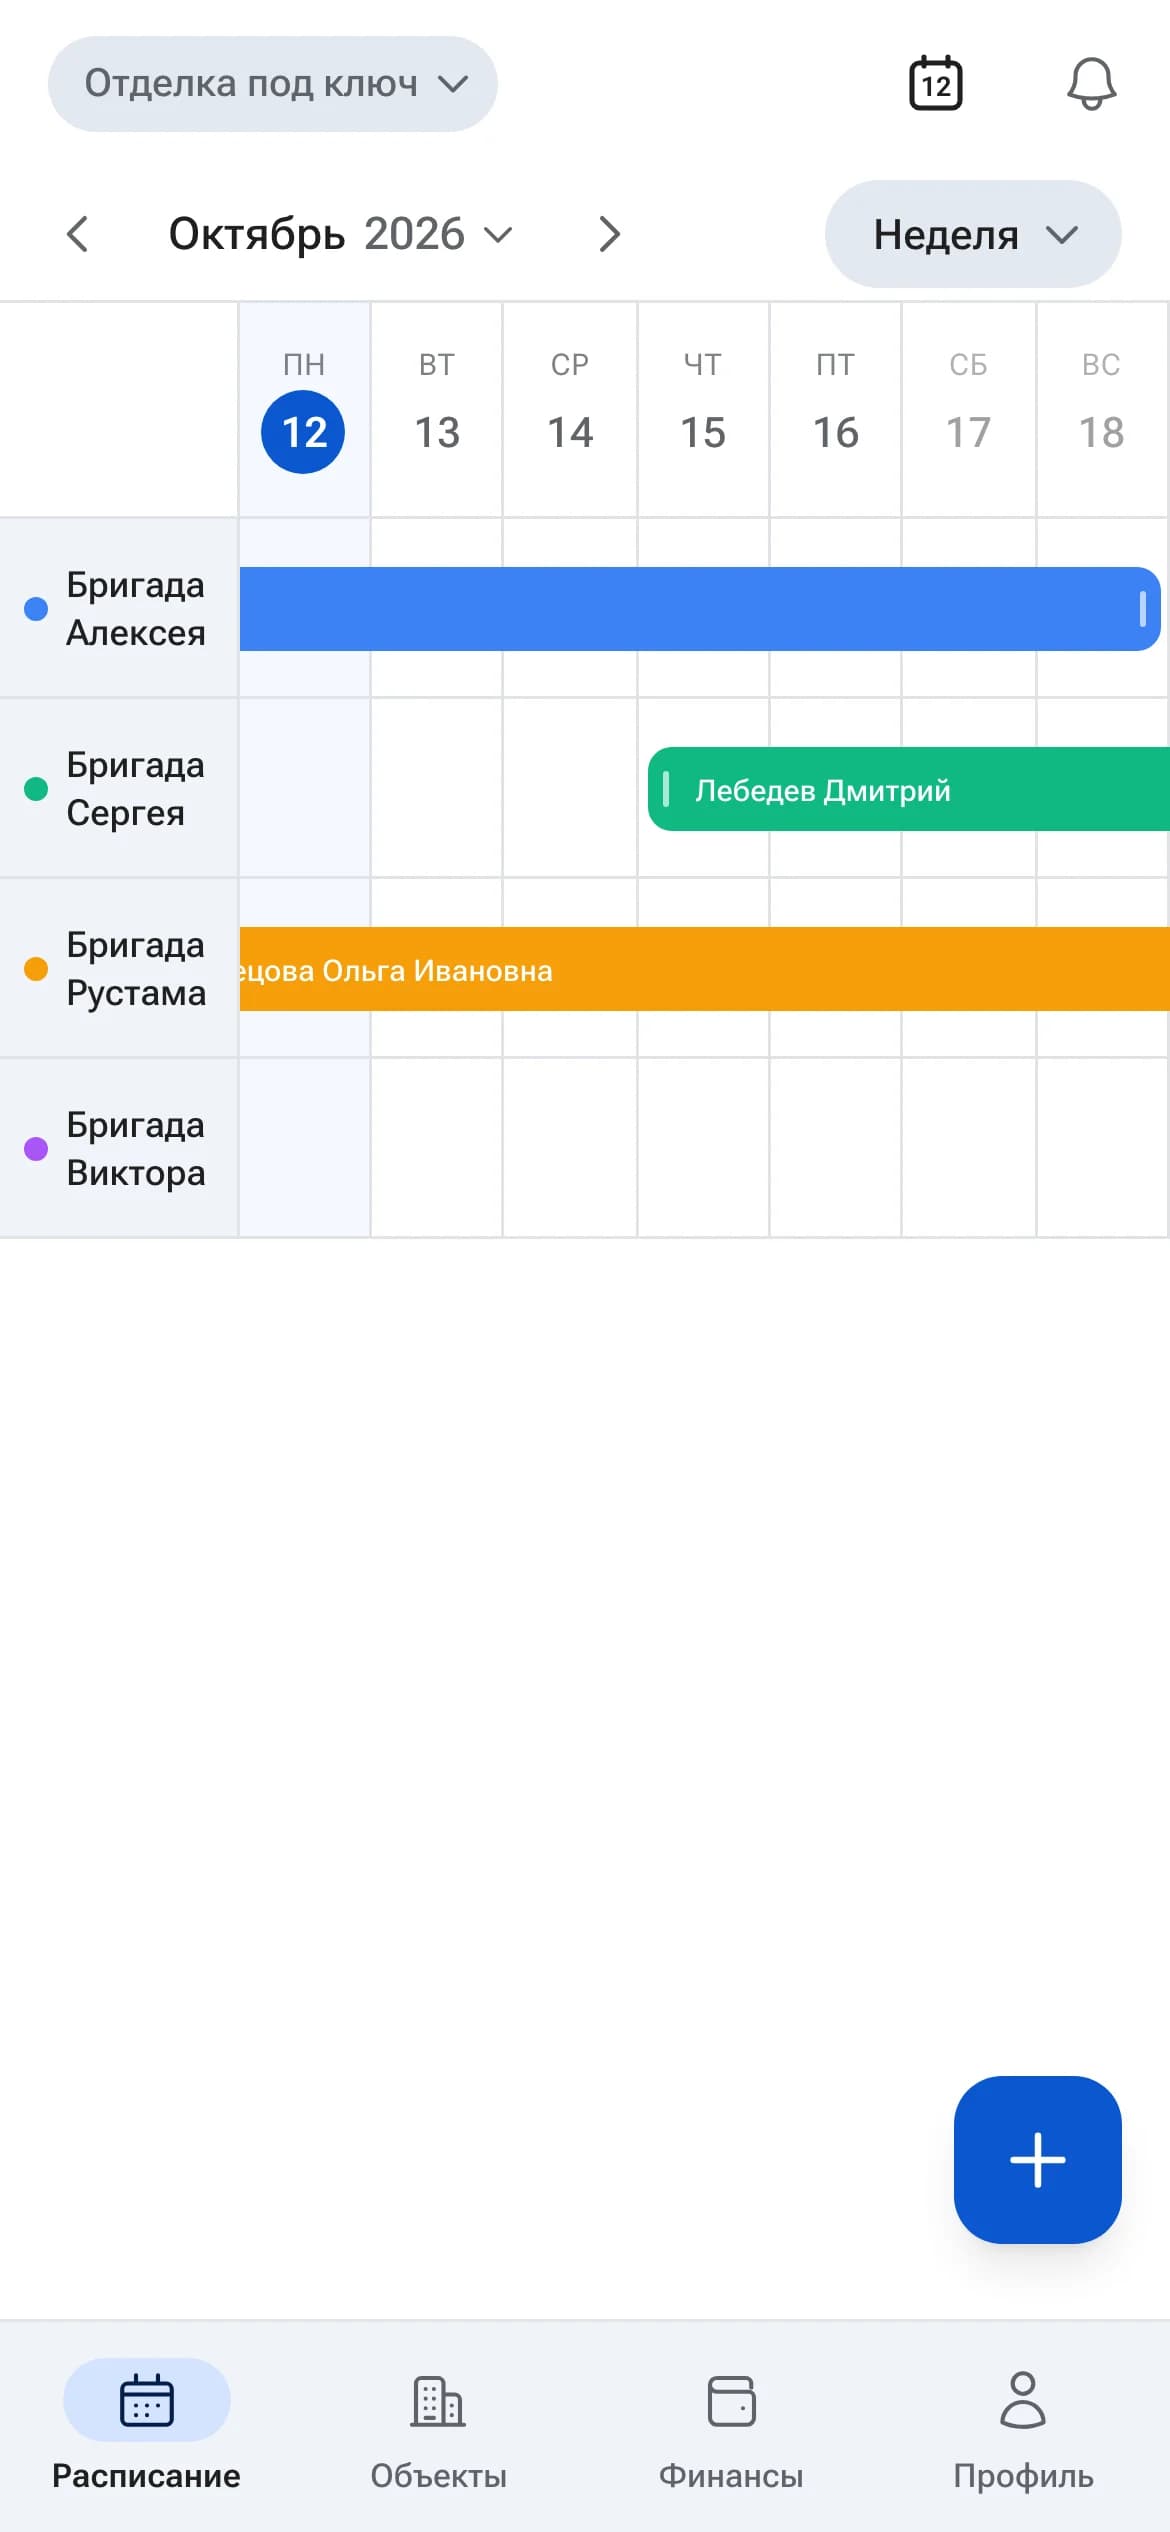The width and height of the screenshot is (1170, 2532).
Task: Expand the Отделка под ключ dropdown
Action: pyautogui.click(x=273, y=84)
